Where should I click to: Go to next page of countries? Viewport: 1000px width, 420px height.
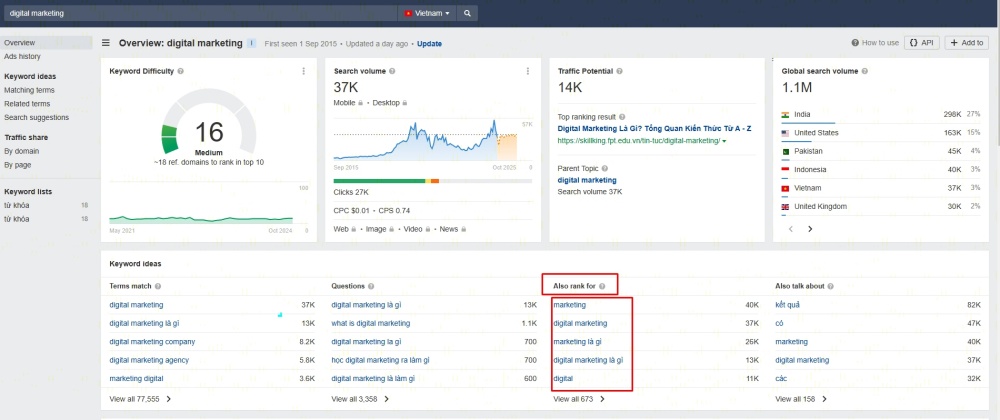click(810, 229)
